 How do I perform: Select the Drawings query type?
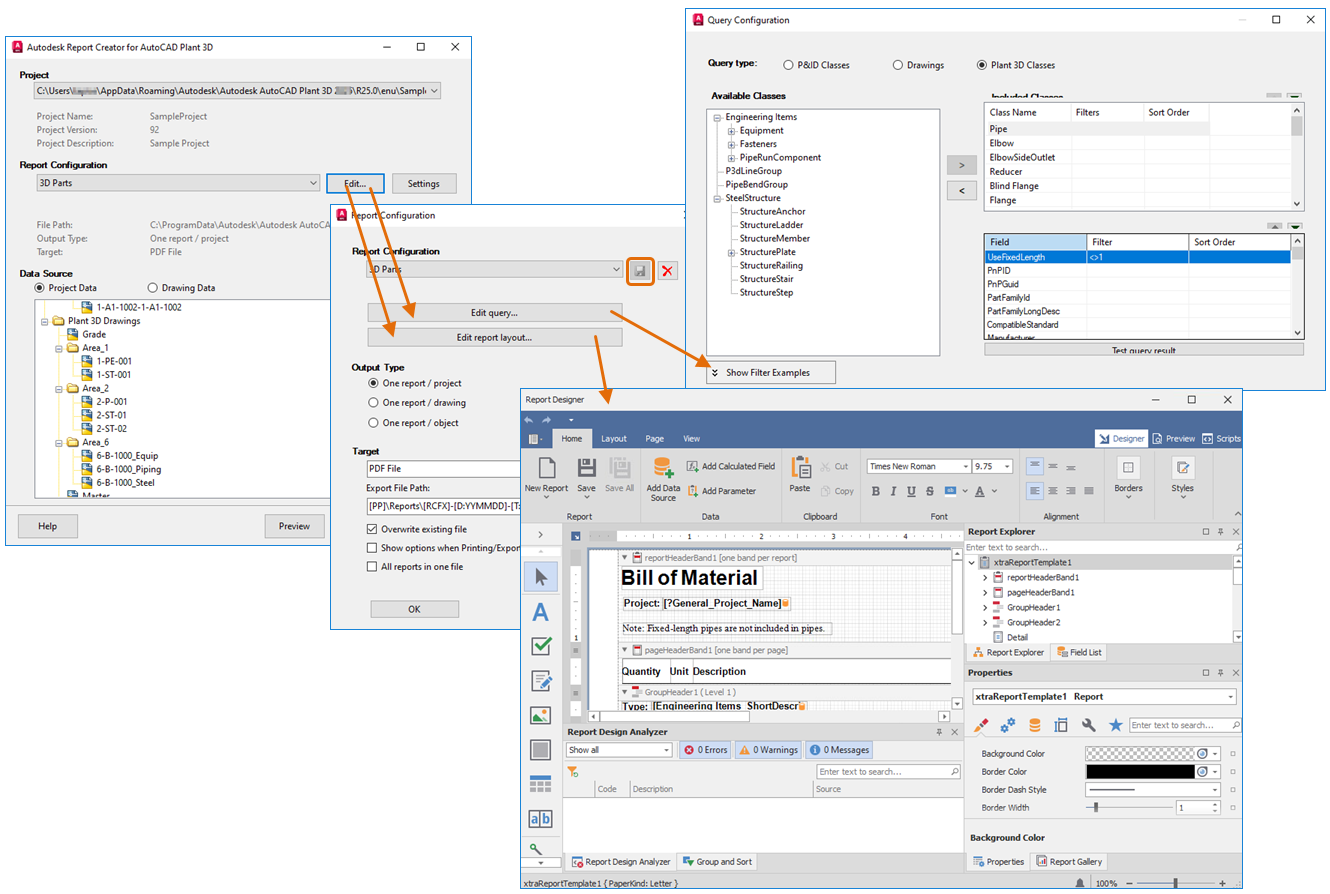point(898,65)
